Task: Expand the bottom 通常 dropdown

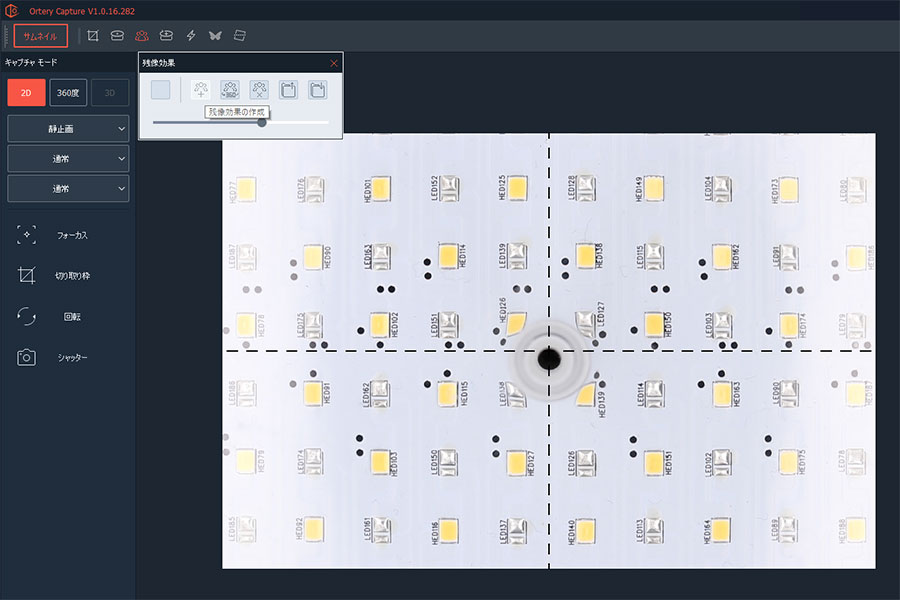Action: click(x=68, y=189)
